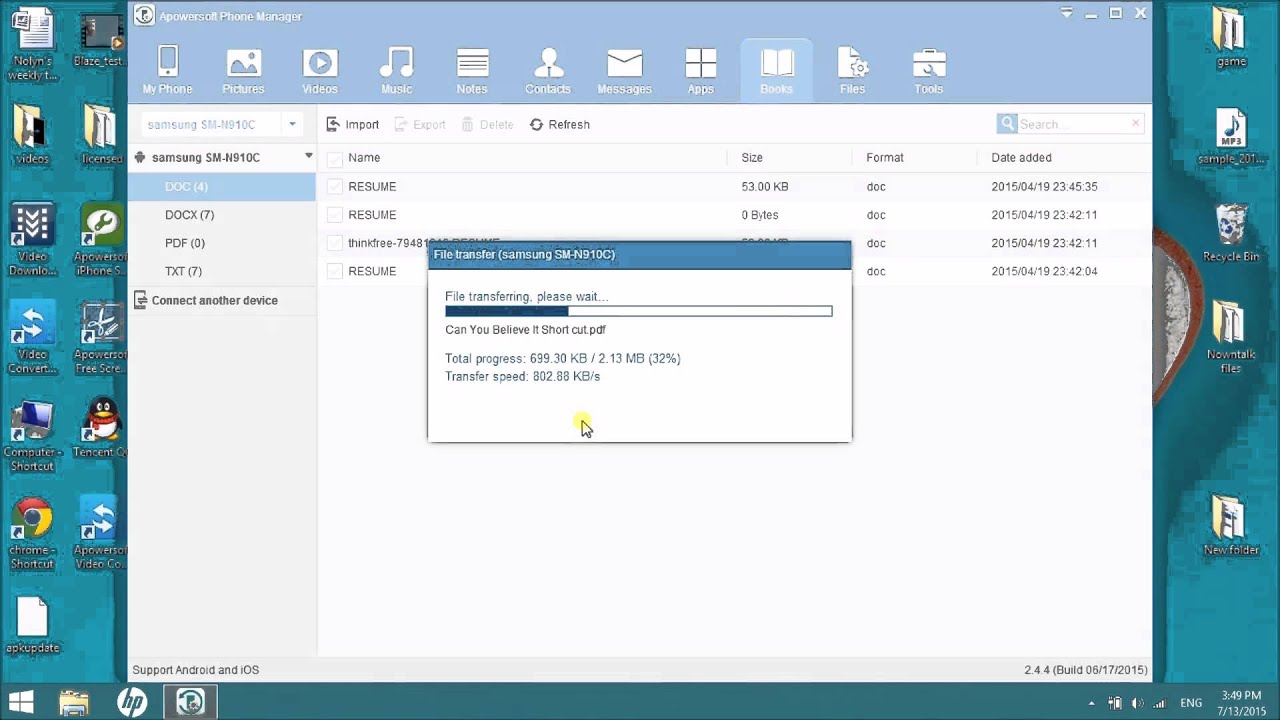This screenshot has width=1280, height=720.
Task: Click Apowersoft Phone Manager taskbar icon
Action: pyautogui.click(x=190, y=702)
